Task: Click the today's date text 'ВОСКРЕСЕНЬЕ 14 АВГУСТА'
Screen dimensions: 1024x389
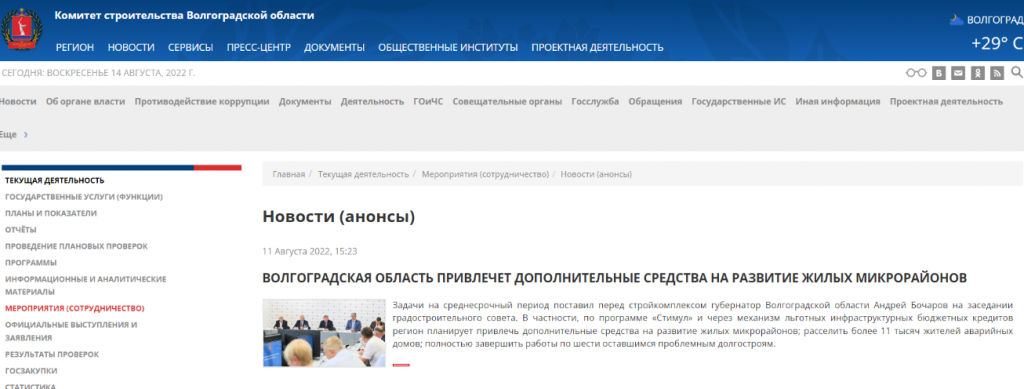Action: (103, 73)
